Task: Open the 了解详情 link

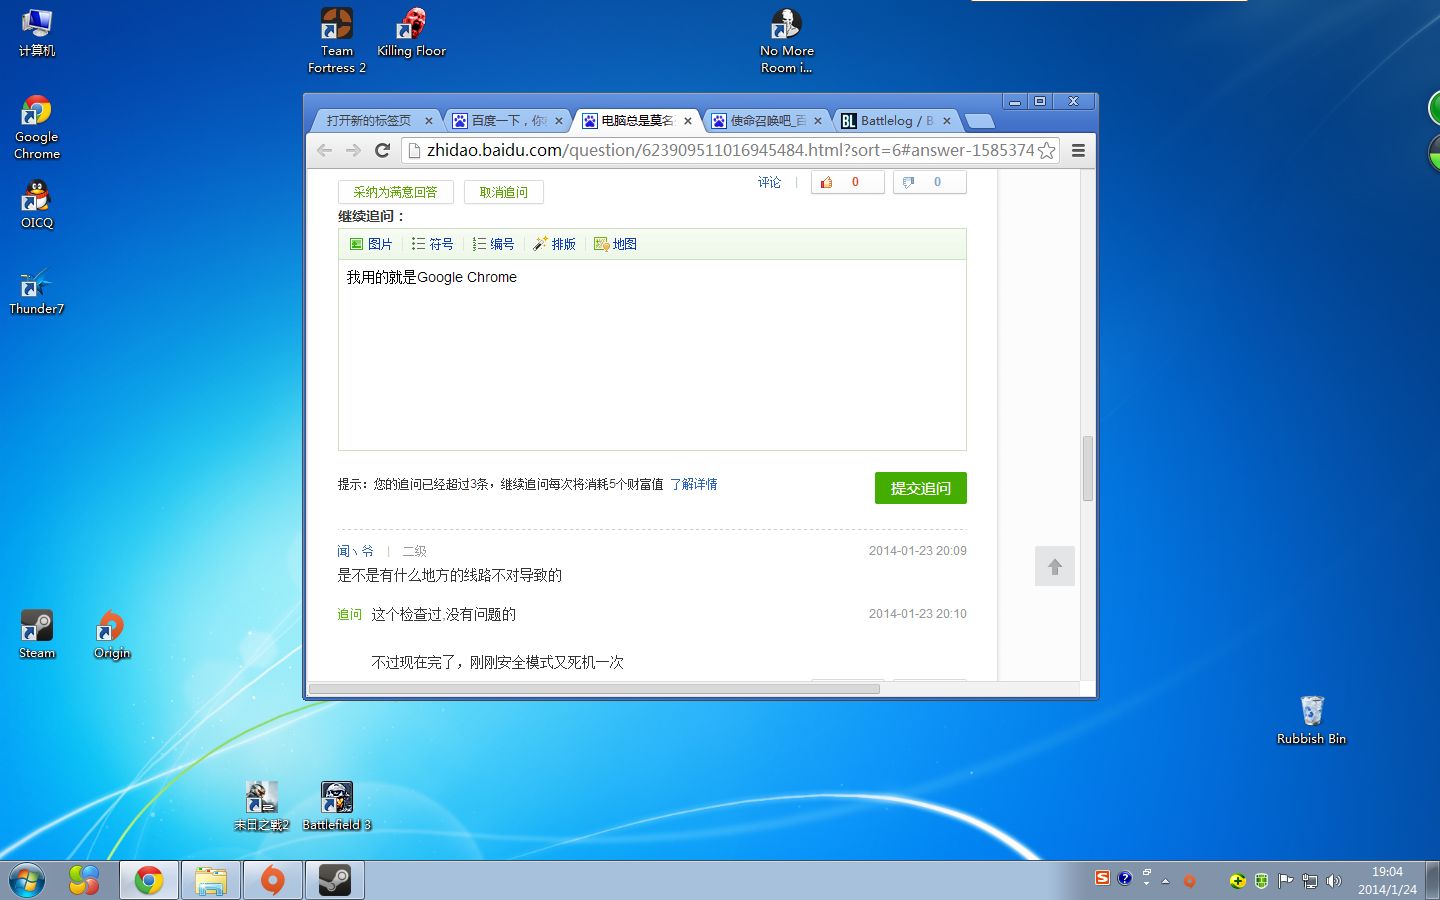Action: (x=693, y=484)
